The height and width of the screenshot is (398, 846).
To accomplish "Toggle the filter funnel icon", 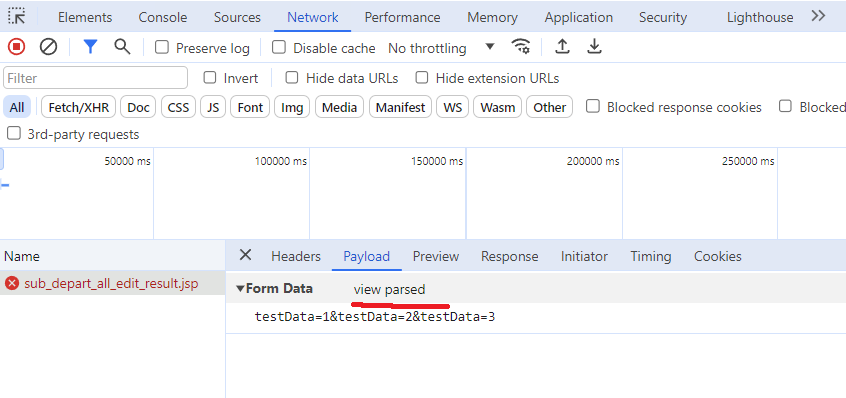I will [90, 47].
